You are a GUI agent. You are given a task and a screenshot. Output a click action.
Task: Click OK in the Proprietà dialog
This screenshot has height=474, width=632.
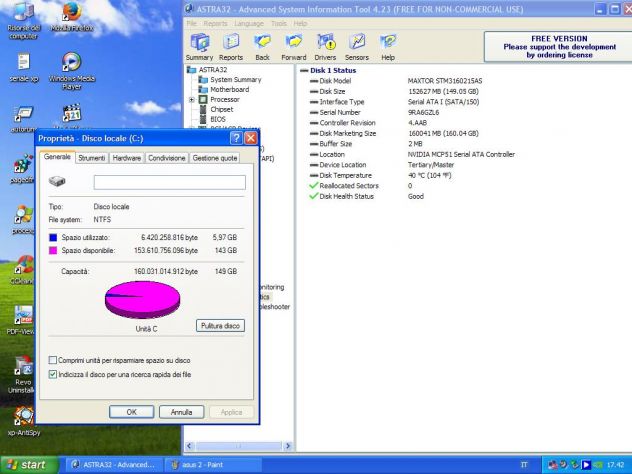tap(131, 412)
